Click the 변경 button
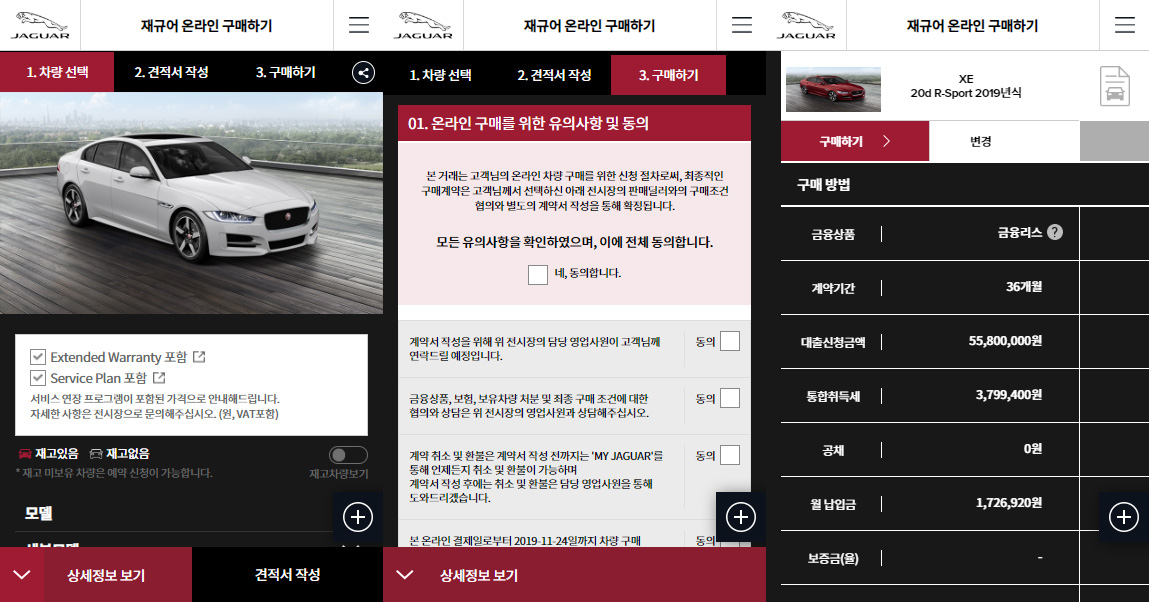The height and width of the screenshot is (602, 1149). point(980,141)
